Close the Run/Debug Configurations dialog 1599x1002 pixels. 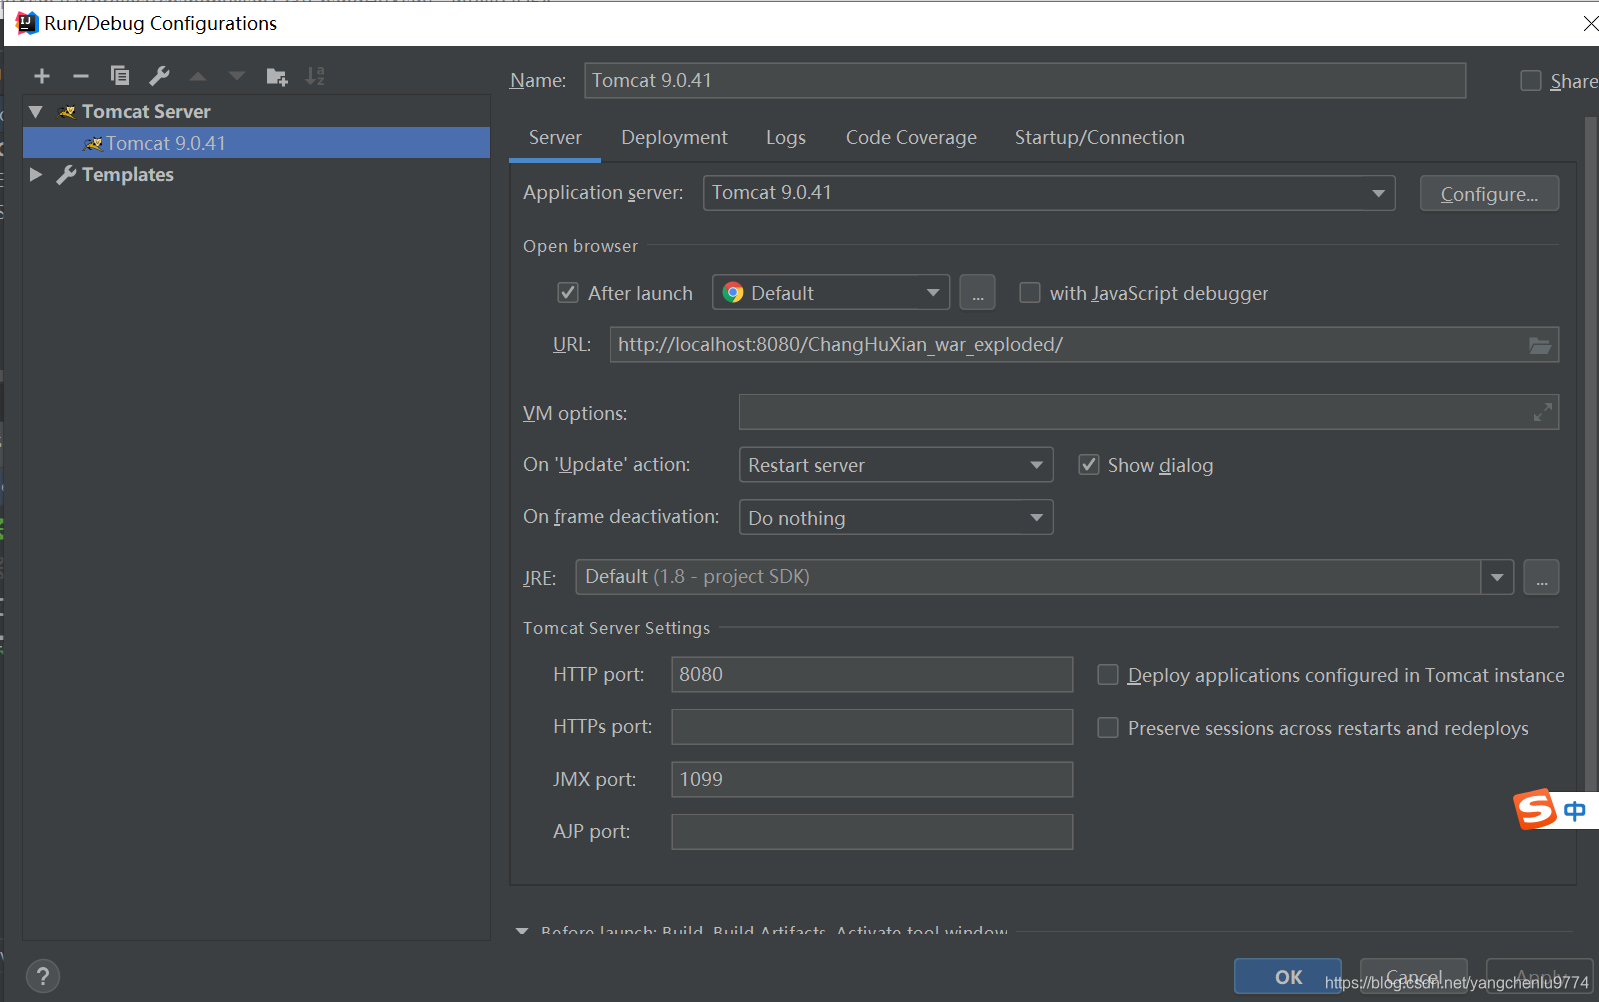[1590, 23]
